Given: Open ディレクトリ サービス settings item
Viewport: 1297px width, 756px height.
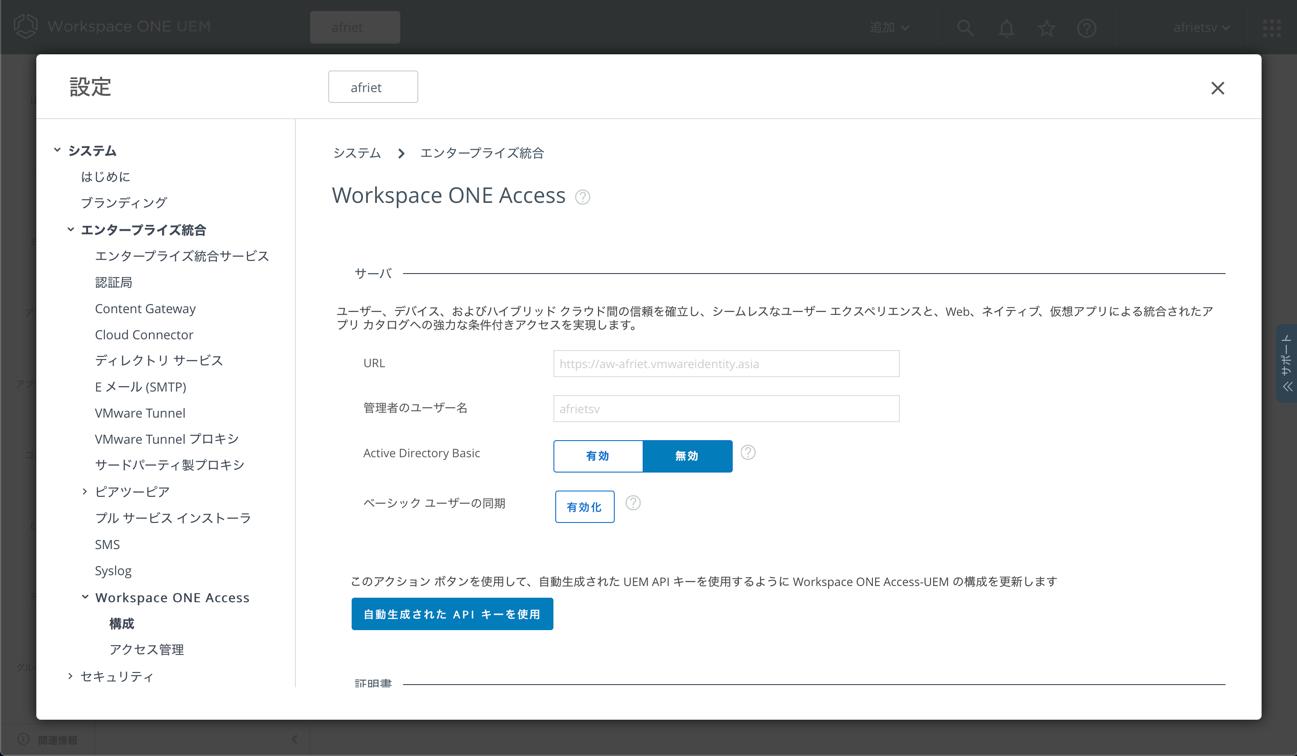Looking at the screenshot, I should (159, 361).
